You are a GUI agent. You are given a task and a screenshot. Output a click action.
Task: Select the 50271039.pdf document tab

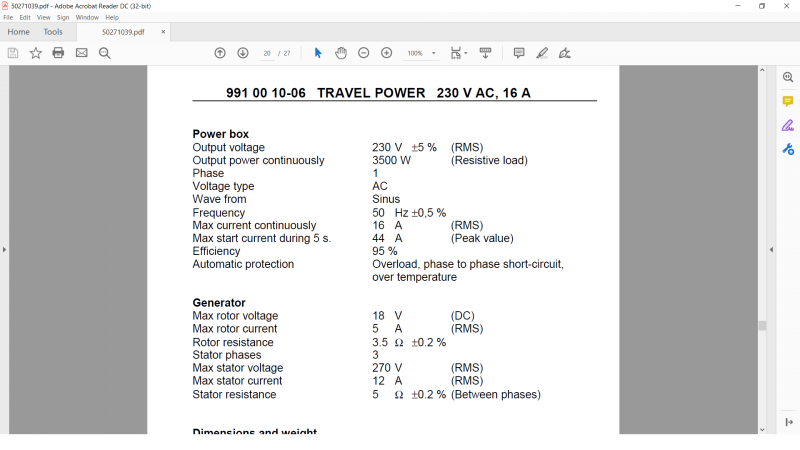123,32
